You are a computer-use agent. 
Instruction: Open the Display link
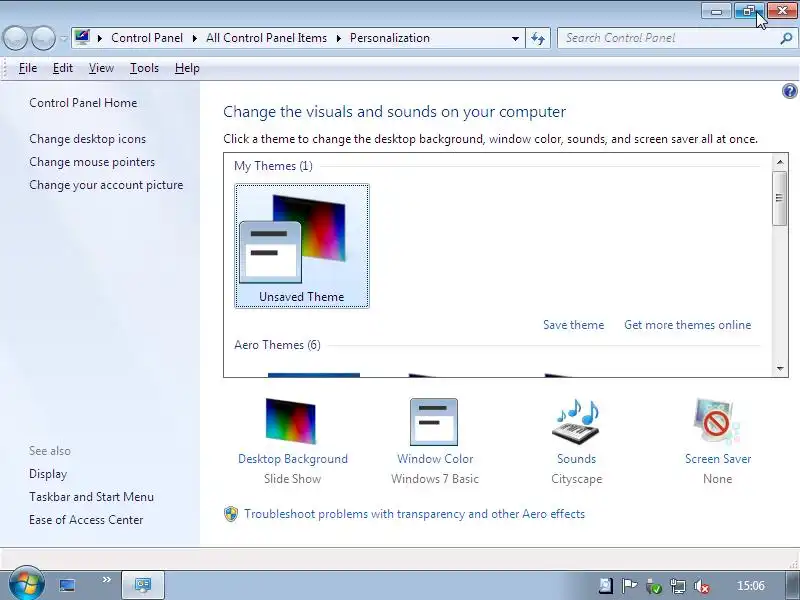48,474
